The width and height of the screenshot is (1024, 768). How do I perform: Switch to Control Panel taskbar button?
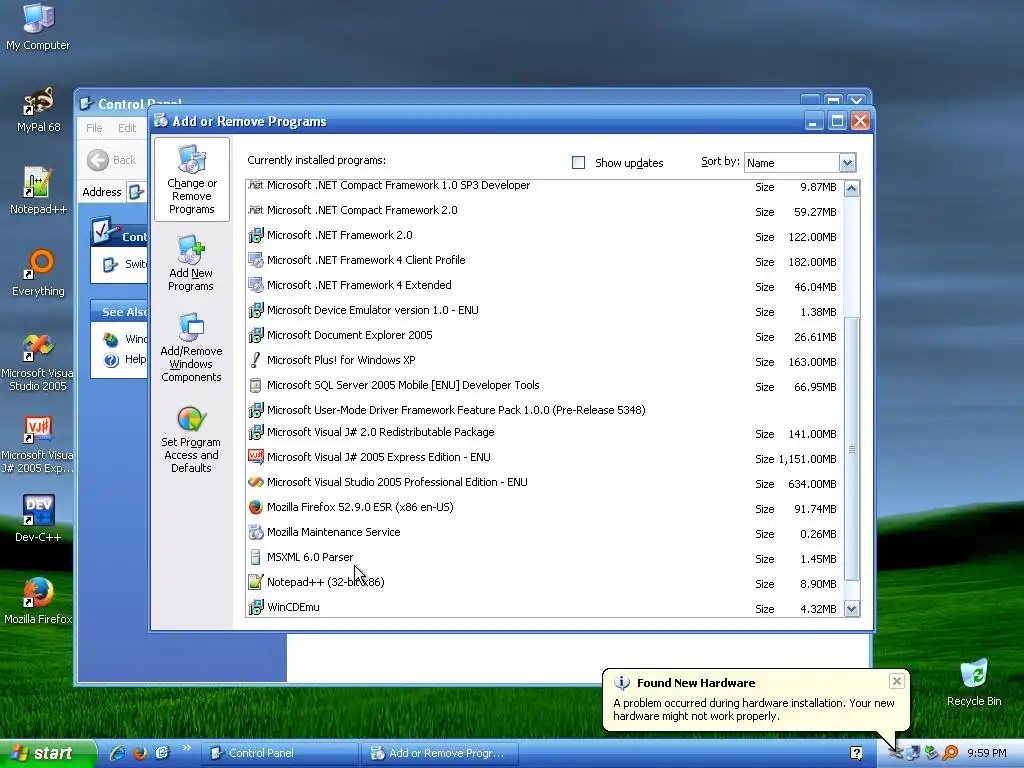point(280,753)
